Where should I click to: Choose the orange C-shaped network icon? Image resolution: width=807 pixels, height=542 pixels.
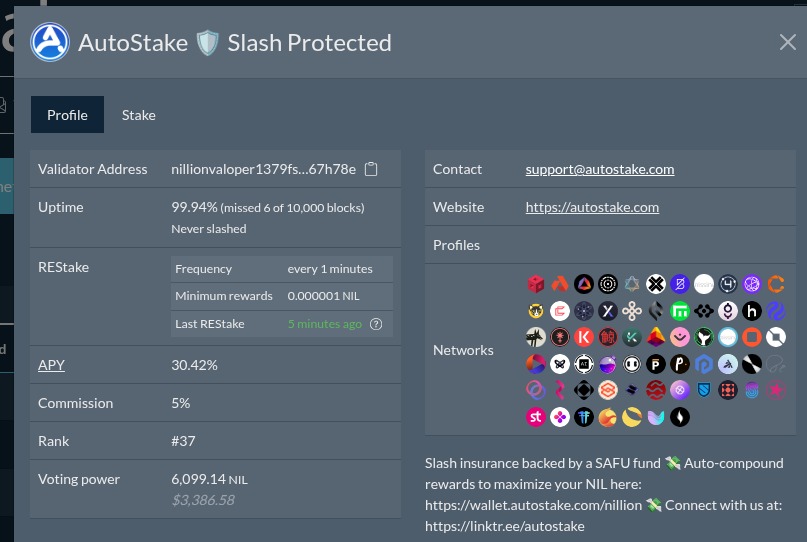(776, 284)
